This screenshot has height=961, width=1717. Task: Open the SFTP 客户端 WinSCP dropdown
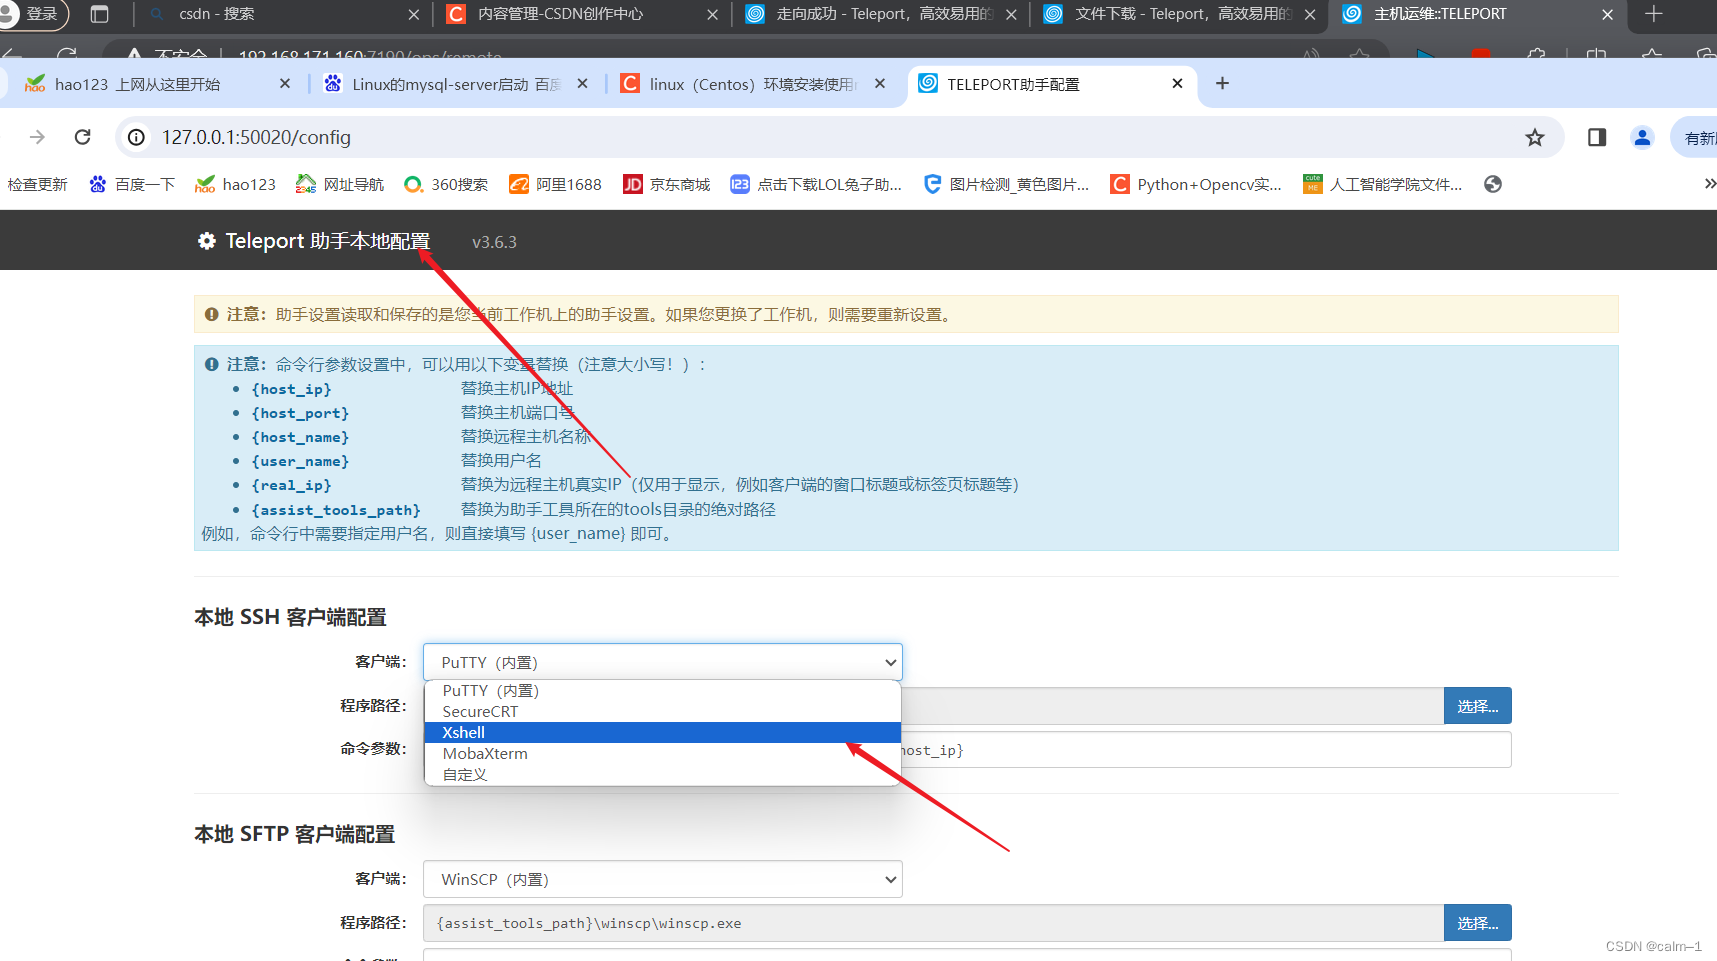(x=662, y=879)
